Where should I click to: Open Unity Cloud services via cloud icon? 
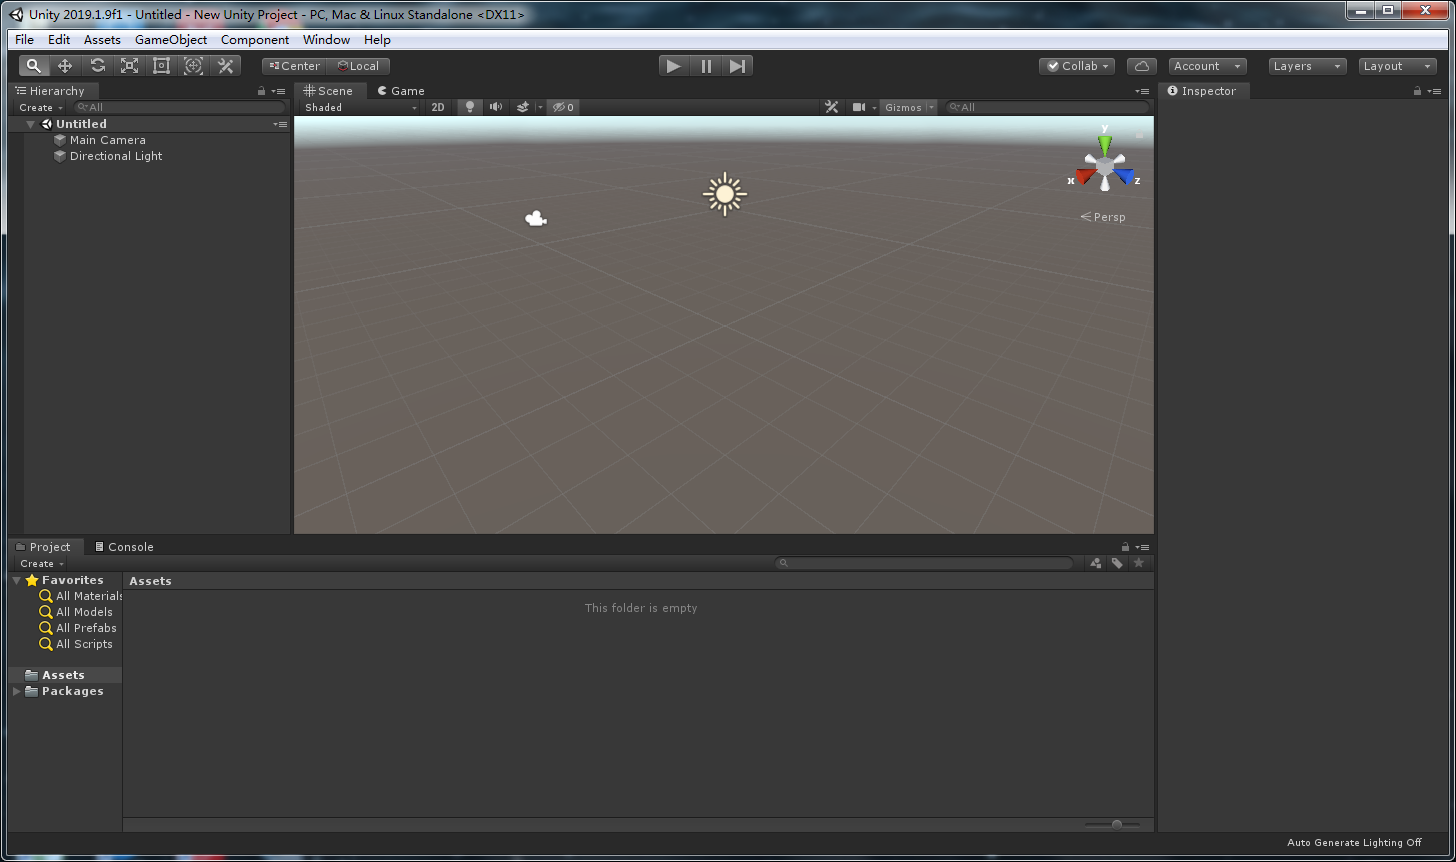click(1141, 65)
